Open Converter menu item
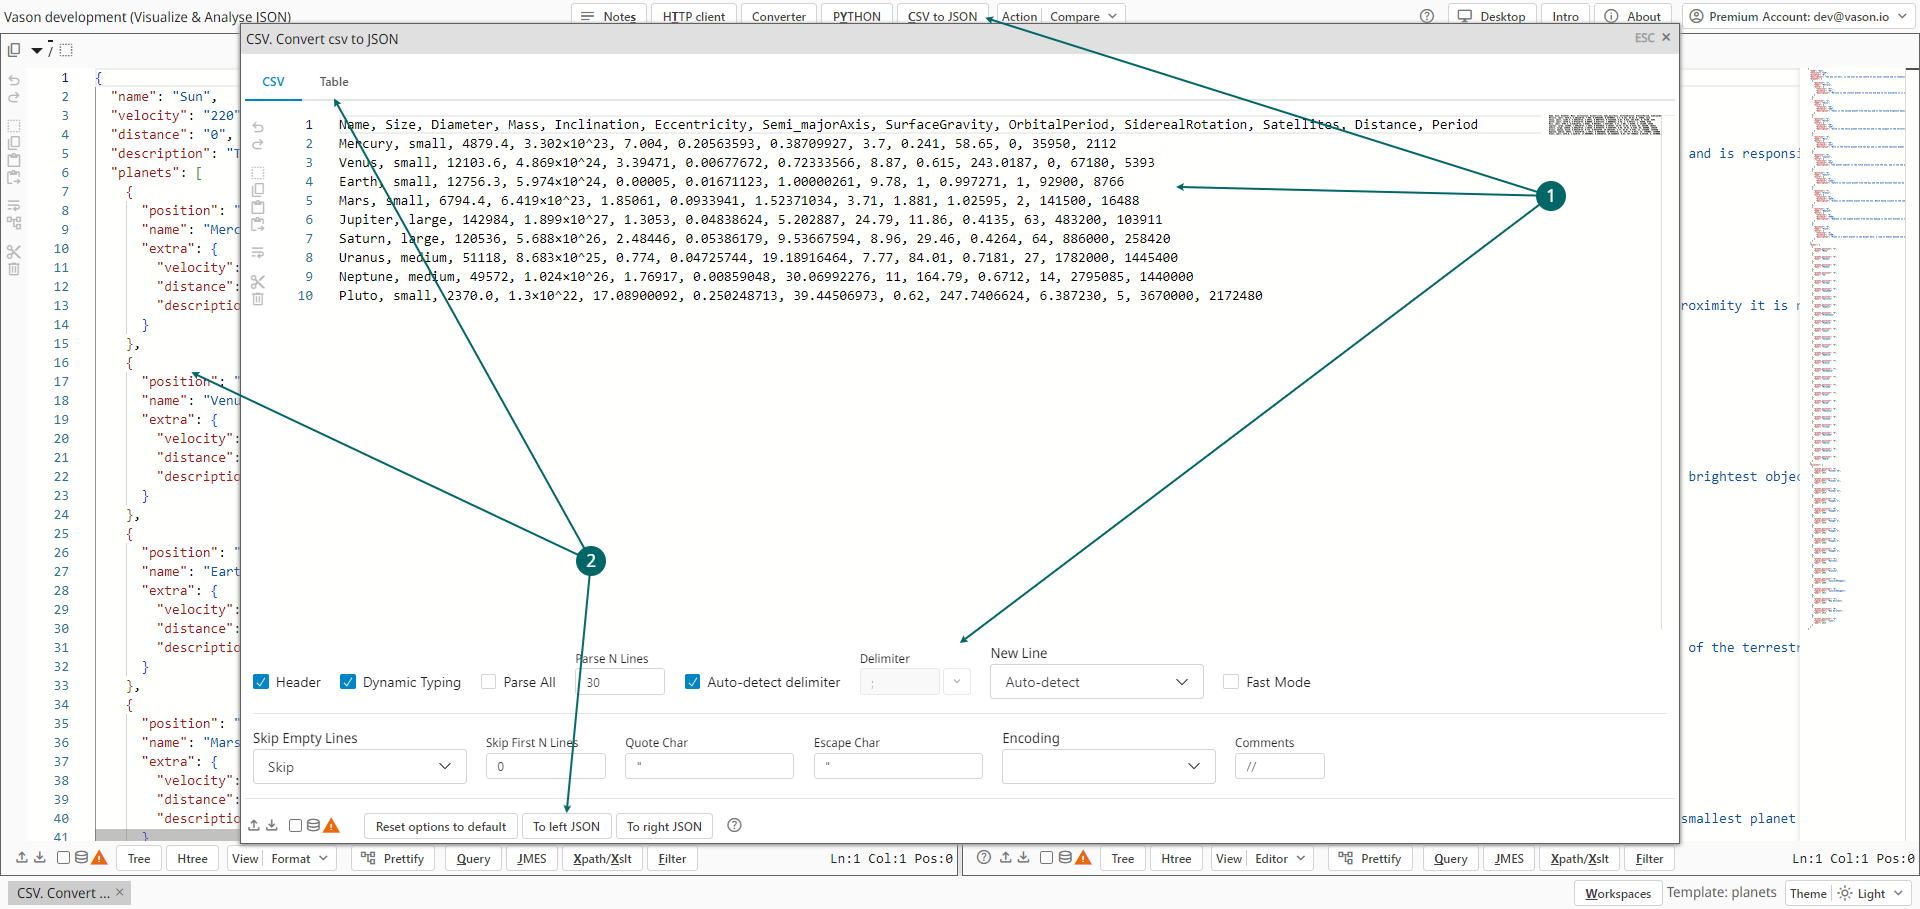The height and width of the screenshot is (909, 1920). pyautogui.click(x=779, y=16)
